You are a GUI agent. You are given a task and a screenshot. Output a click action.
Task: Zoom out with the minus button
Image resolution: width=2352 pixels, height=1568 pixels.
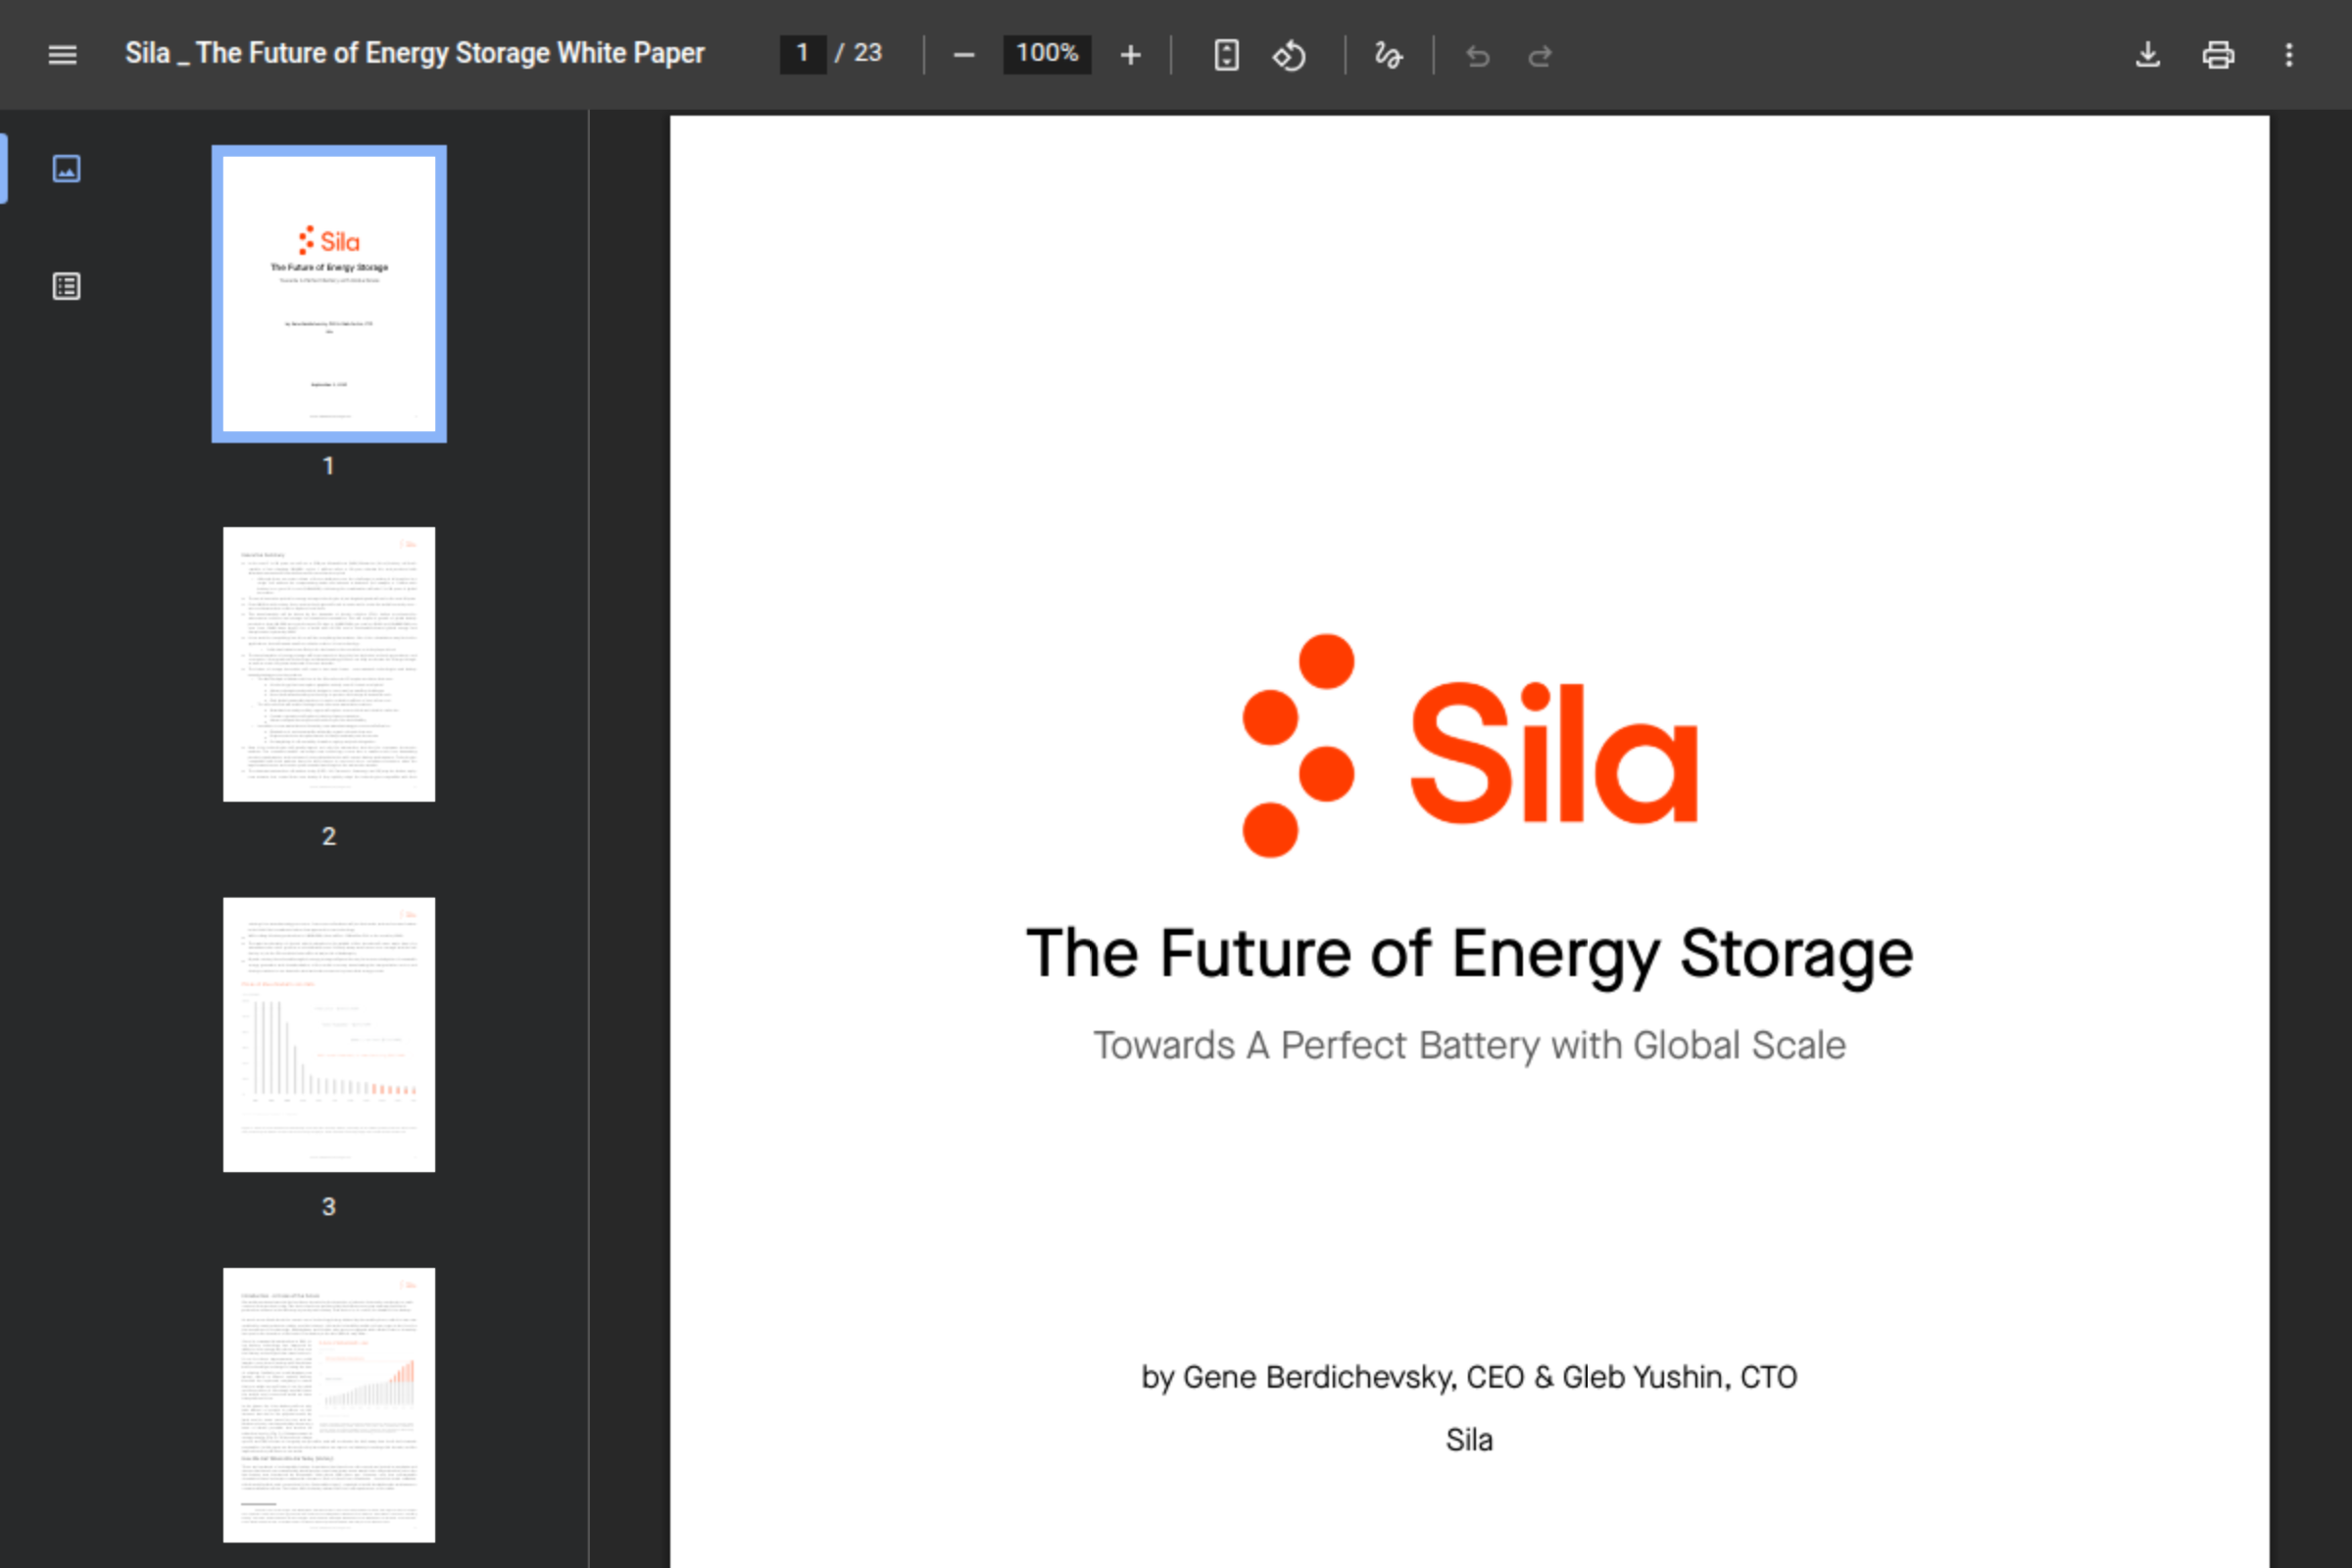coord(963,55)
